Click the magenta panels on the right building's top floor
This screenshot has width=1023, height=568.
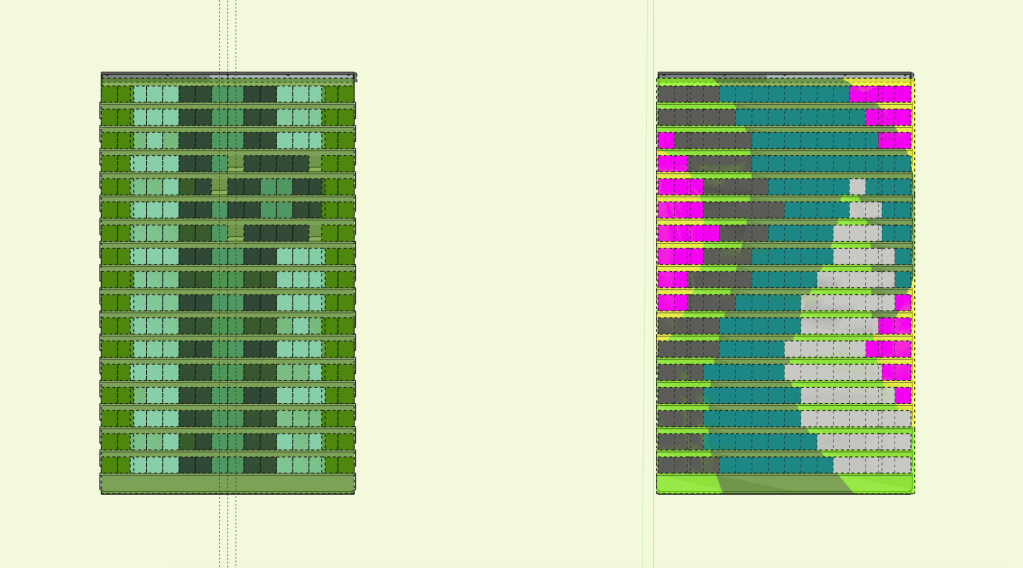pyautogui.click(x=880, y=94)
